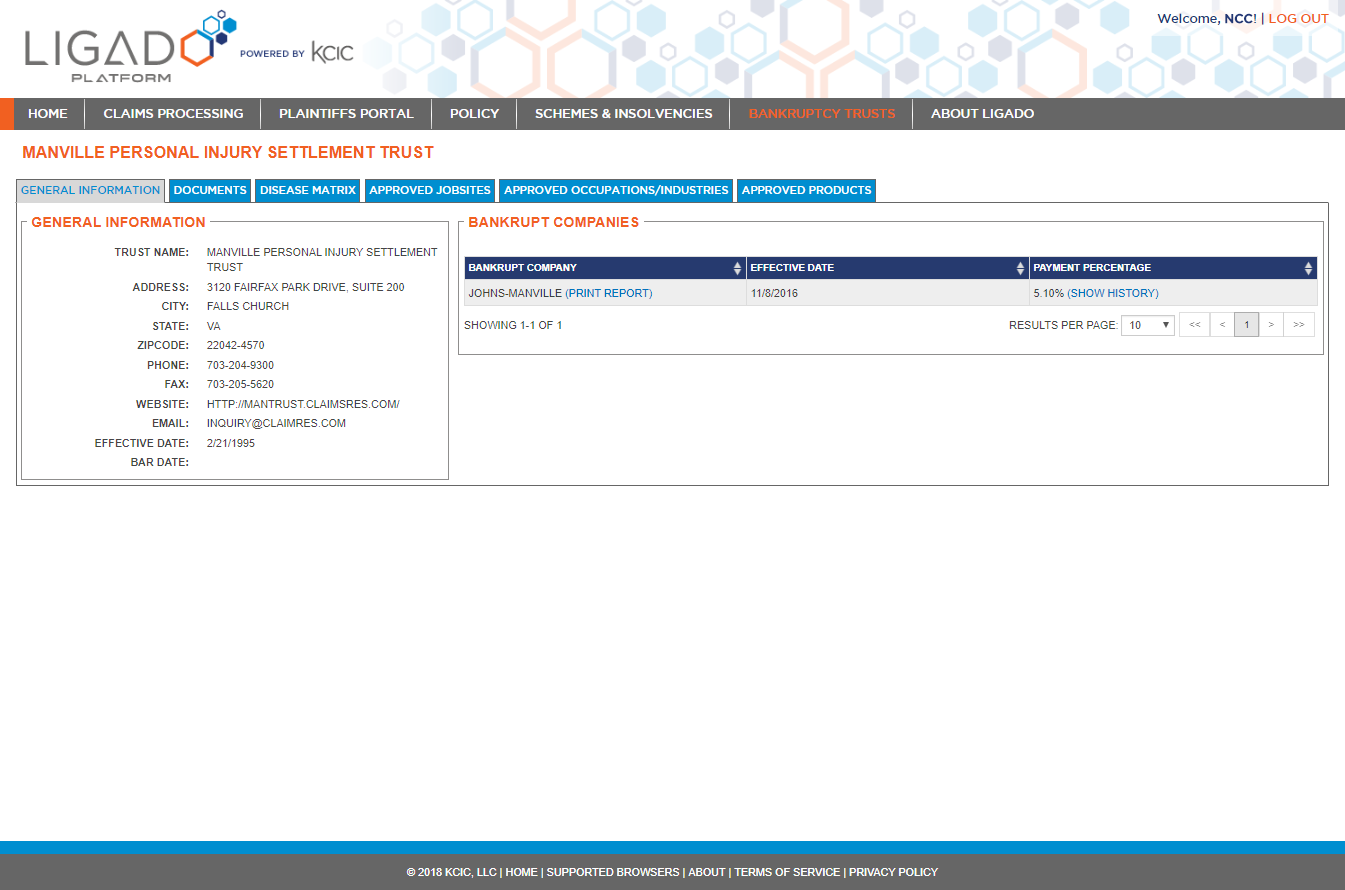Click the footer Home link
Image resolution: width=1345 pixels, height=890 pixels.
coord(521,872)
